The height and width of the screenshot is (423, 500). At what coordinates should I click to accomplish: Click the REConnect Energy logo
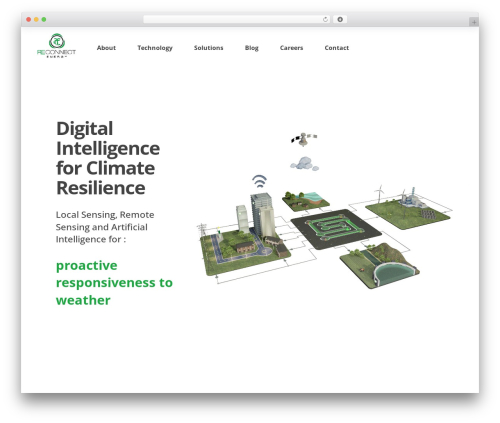[x=56, y=46]
